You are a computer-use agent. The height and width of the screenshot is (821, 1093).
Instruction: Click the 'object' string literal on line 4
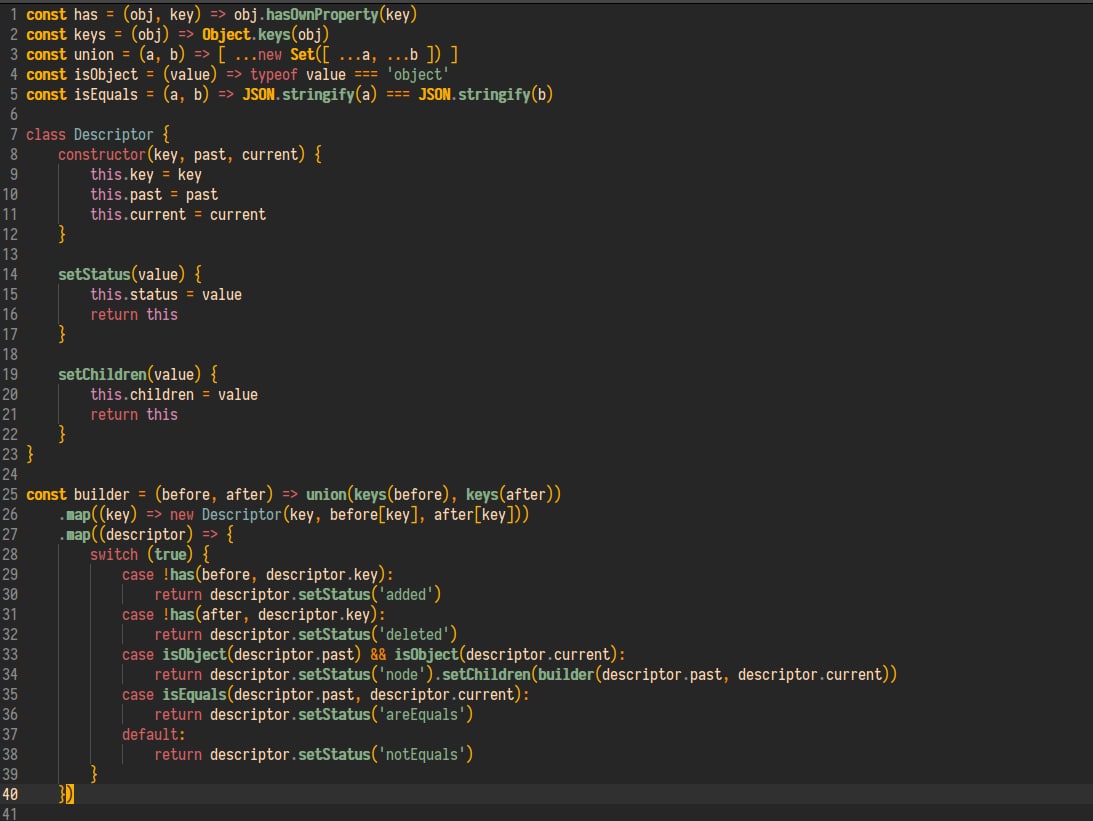pyautogui.click(x=418, y=75)
